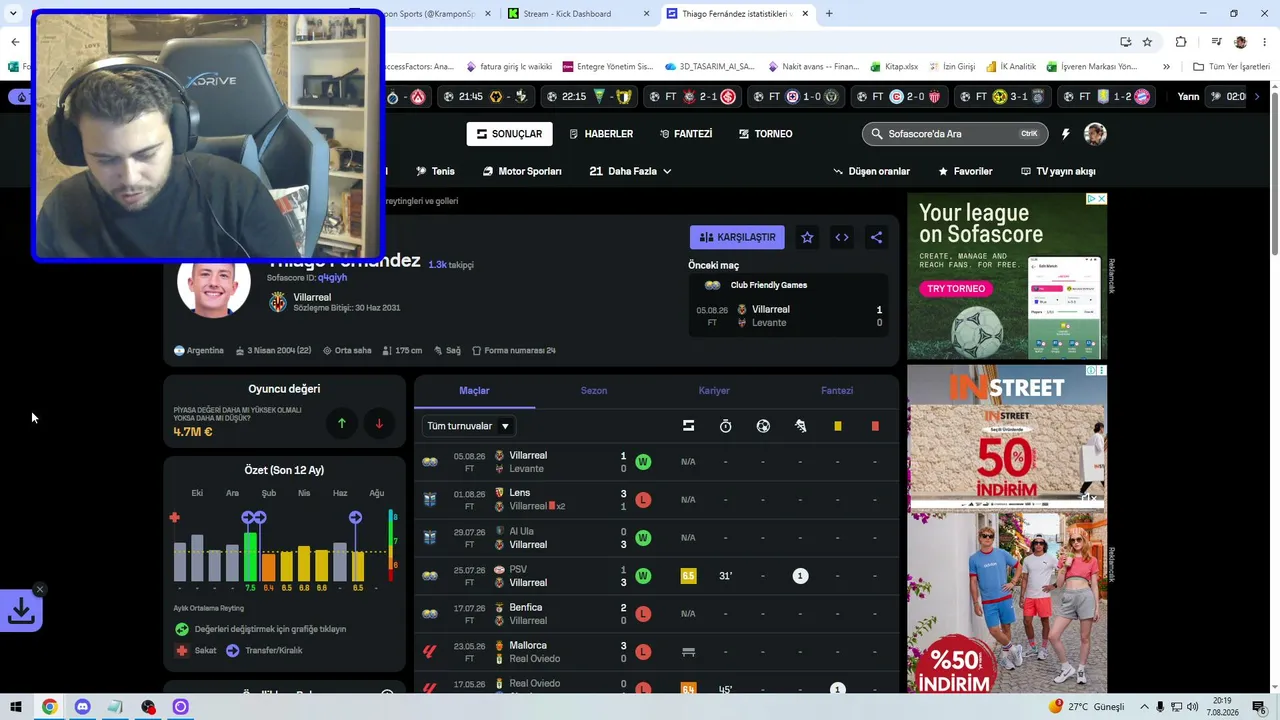Show more bookmarks with the chevron overflow
Viewport: 1280px width, 720px height.
[1166, 67]
